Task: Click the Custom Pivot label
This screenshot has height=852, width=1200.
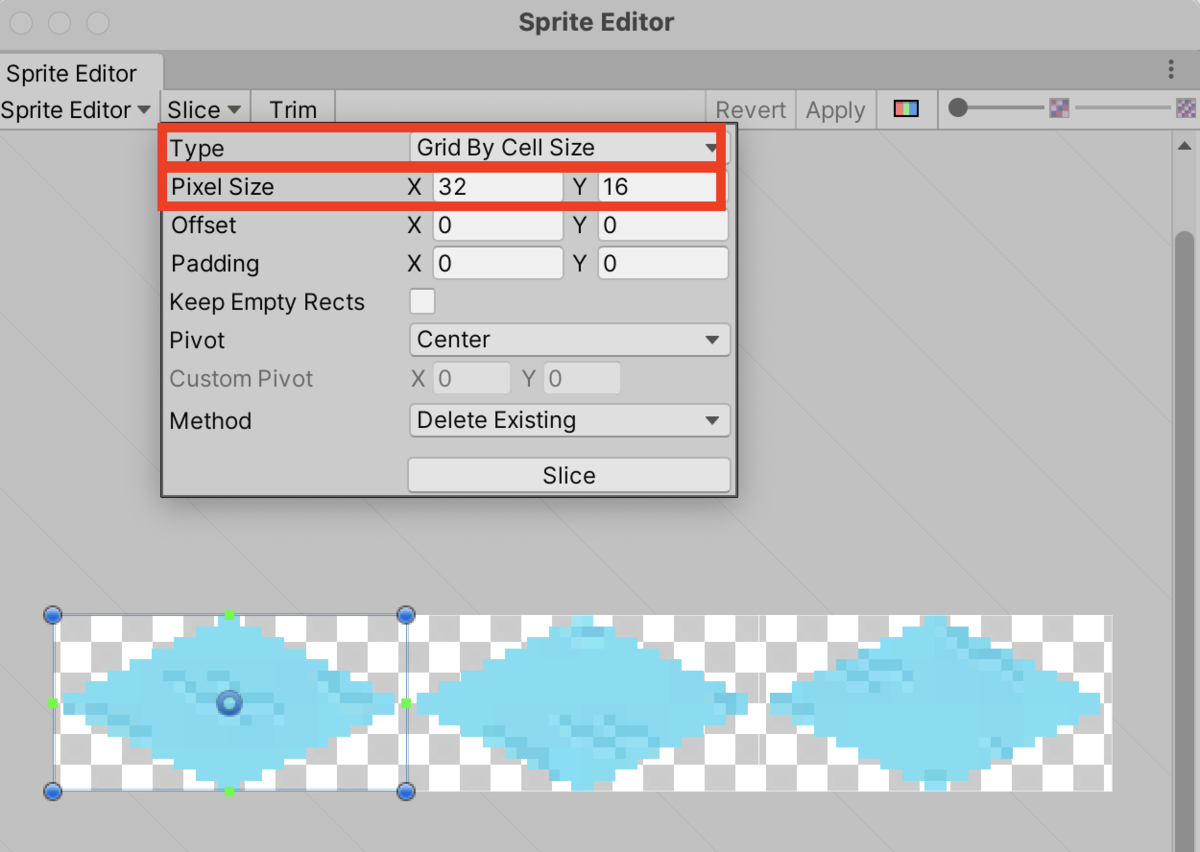Action: 241,379
